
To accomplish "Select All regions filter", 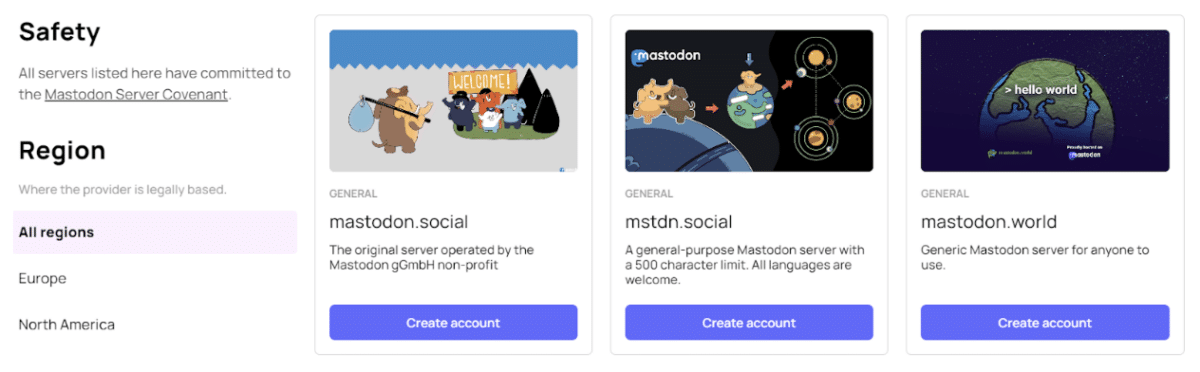I will (x=155, y=232).
